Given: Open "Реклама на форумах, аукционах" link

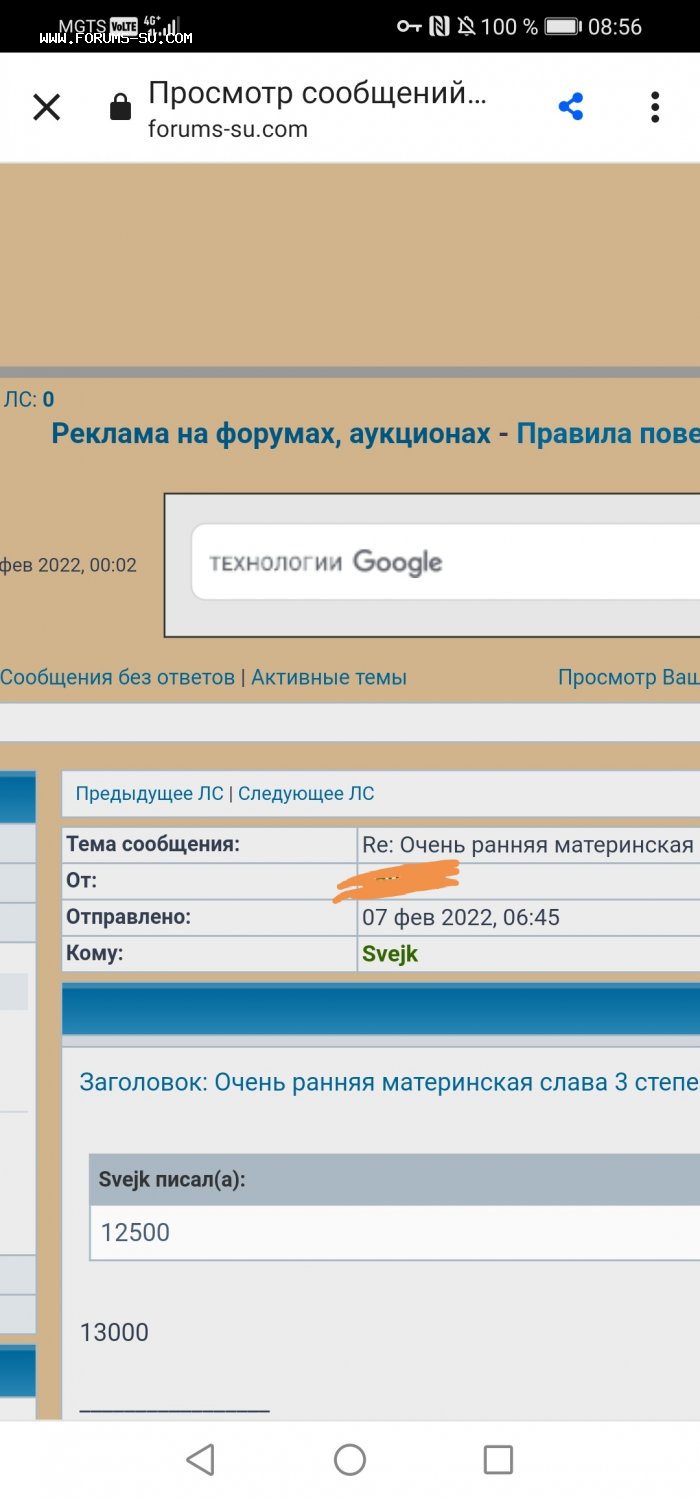Looking at the screenshot, I should click(x=270, y=433).
